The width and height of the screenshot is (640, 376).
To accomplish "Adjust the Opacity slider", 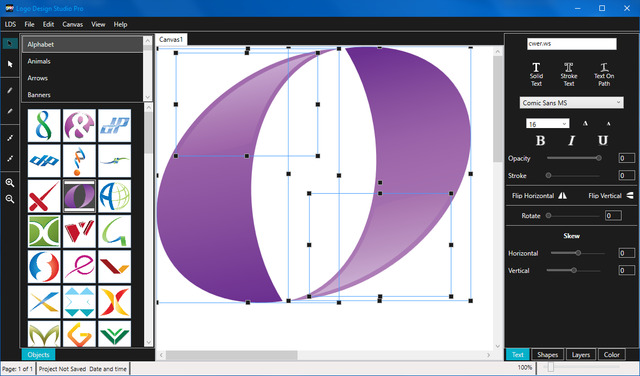I will 574,158.
